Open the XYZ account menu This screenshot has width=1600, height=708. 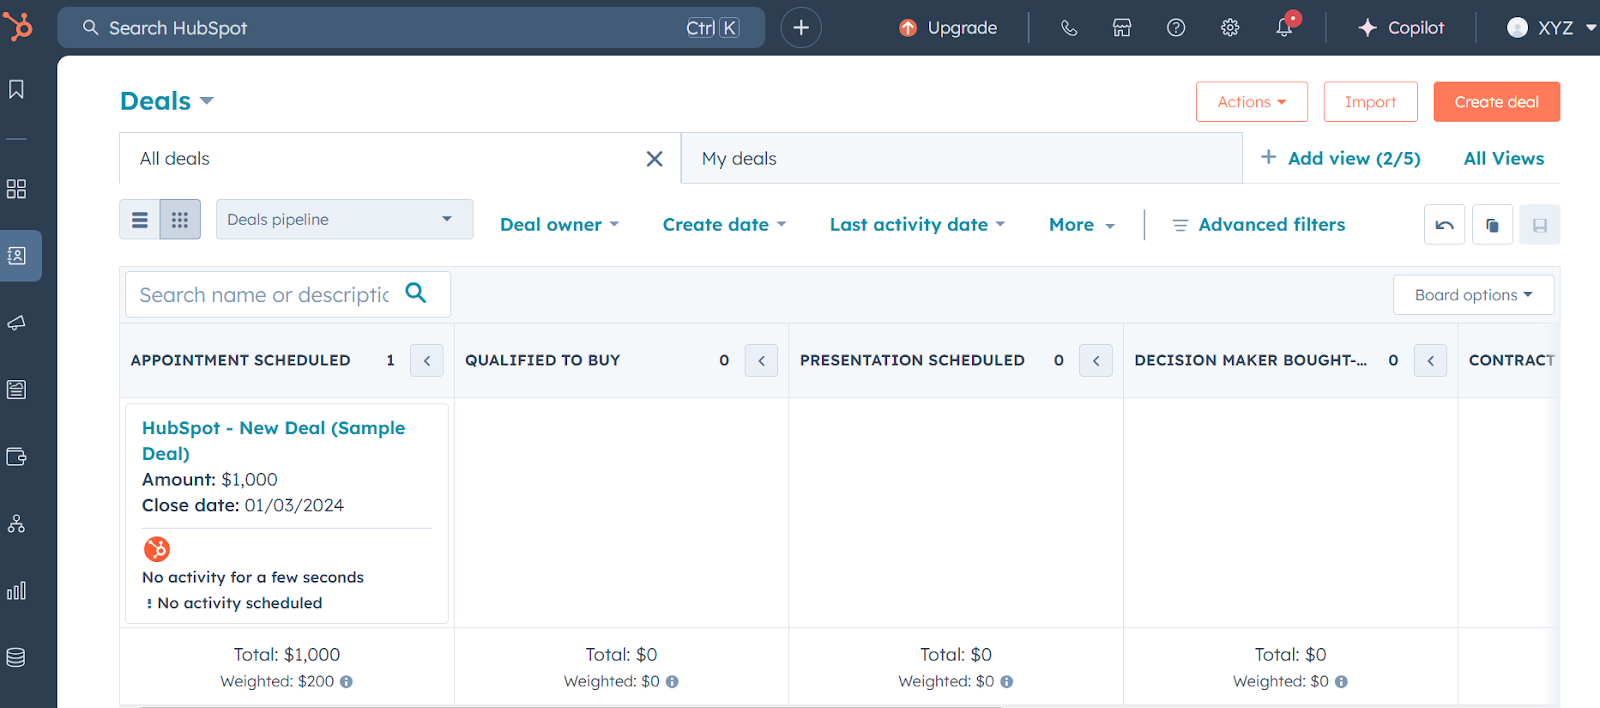[1552, 28]
